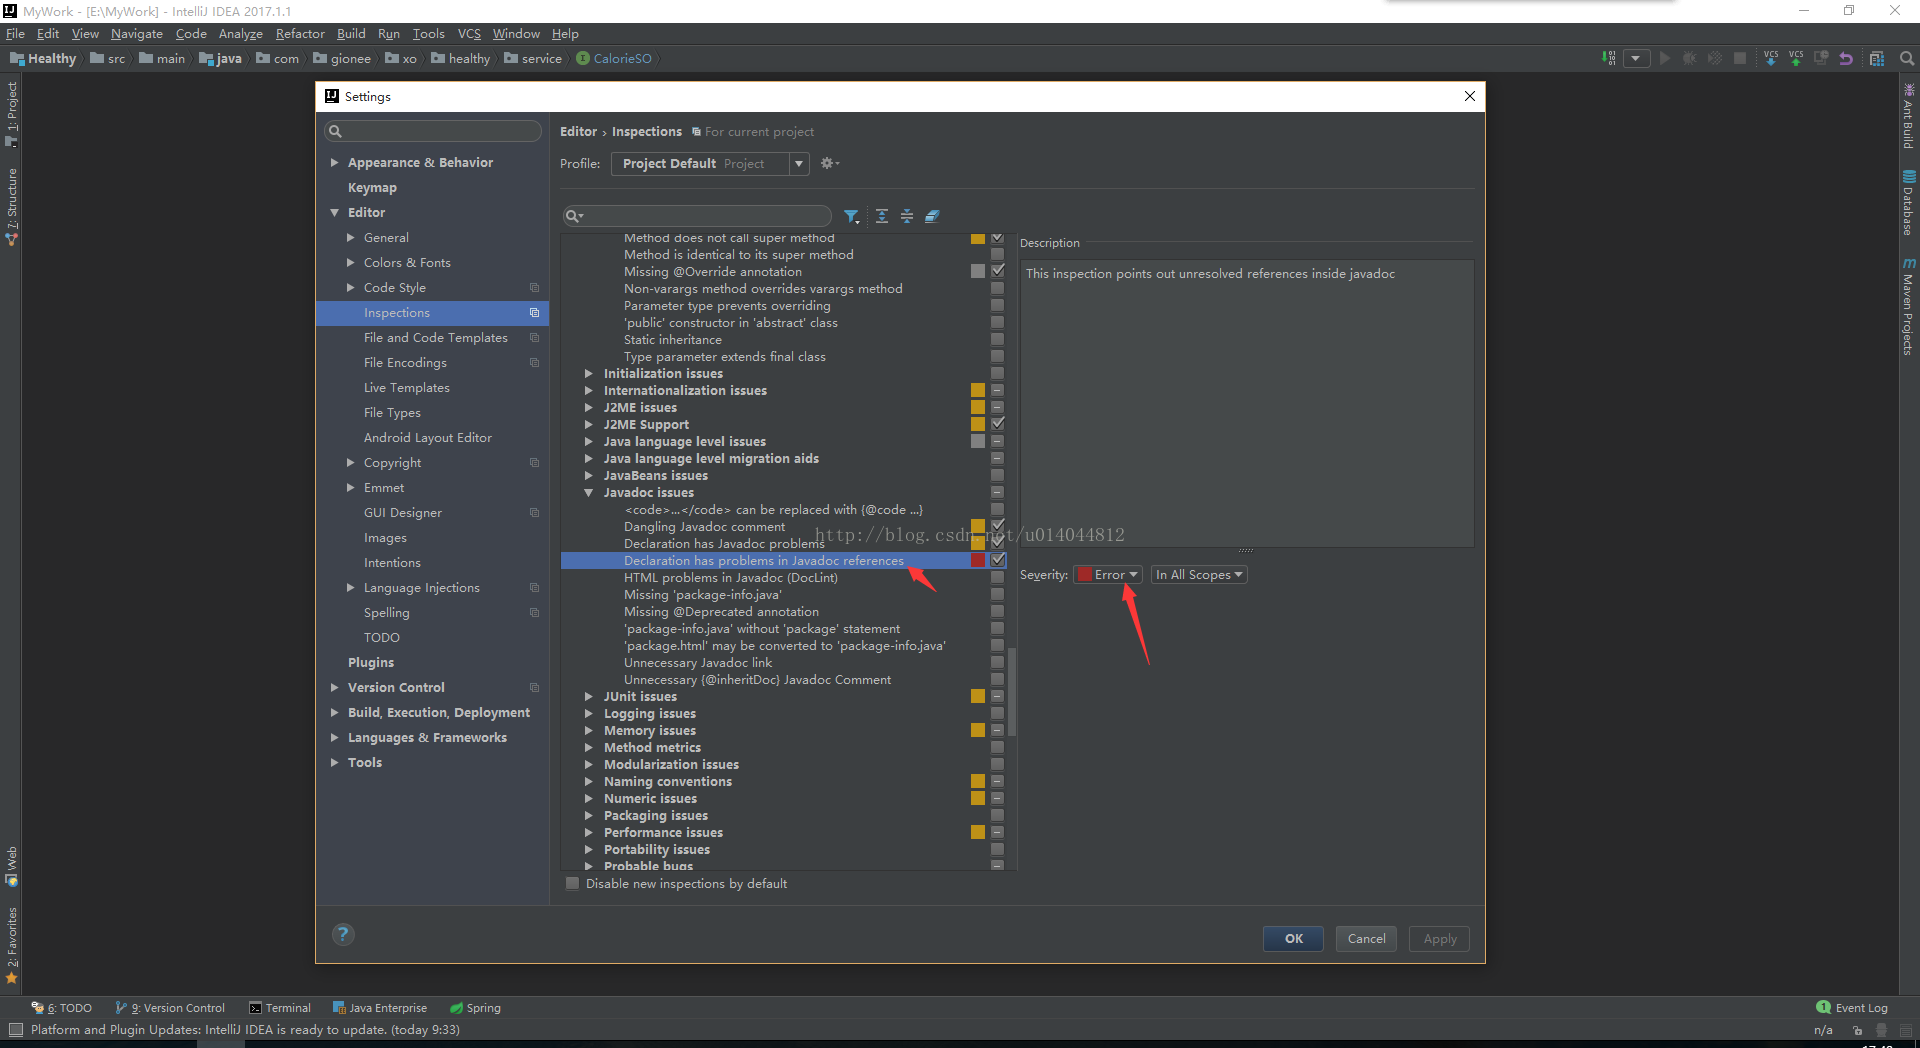Open the Project tool window sidebar
The image size is (1920, 1048).
point(11,112)
